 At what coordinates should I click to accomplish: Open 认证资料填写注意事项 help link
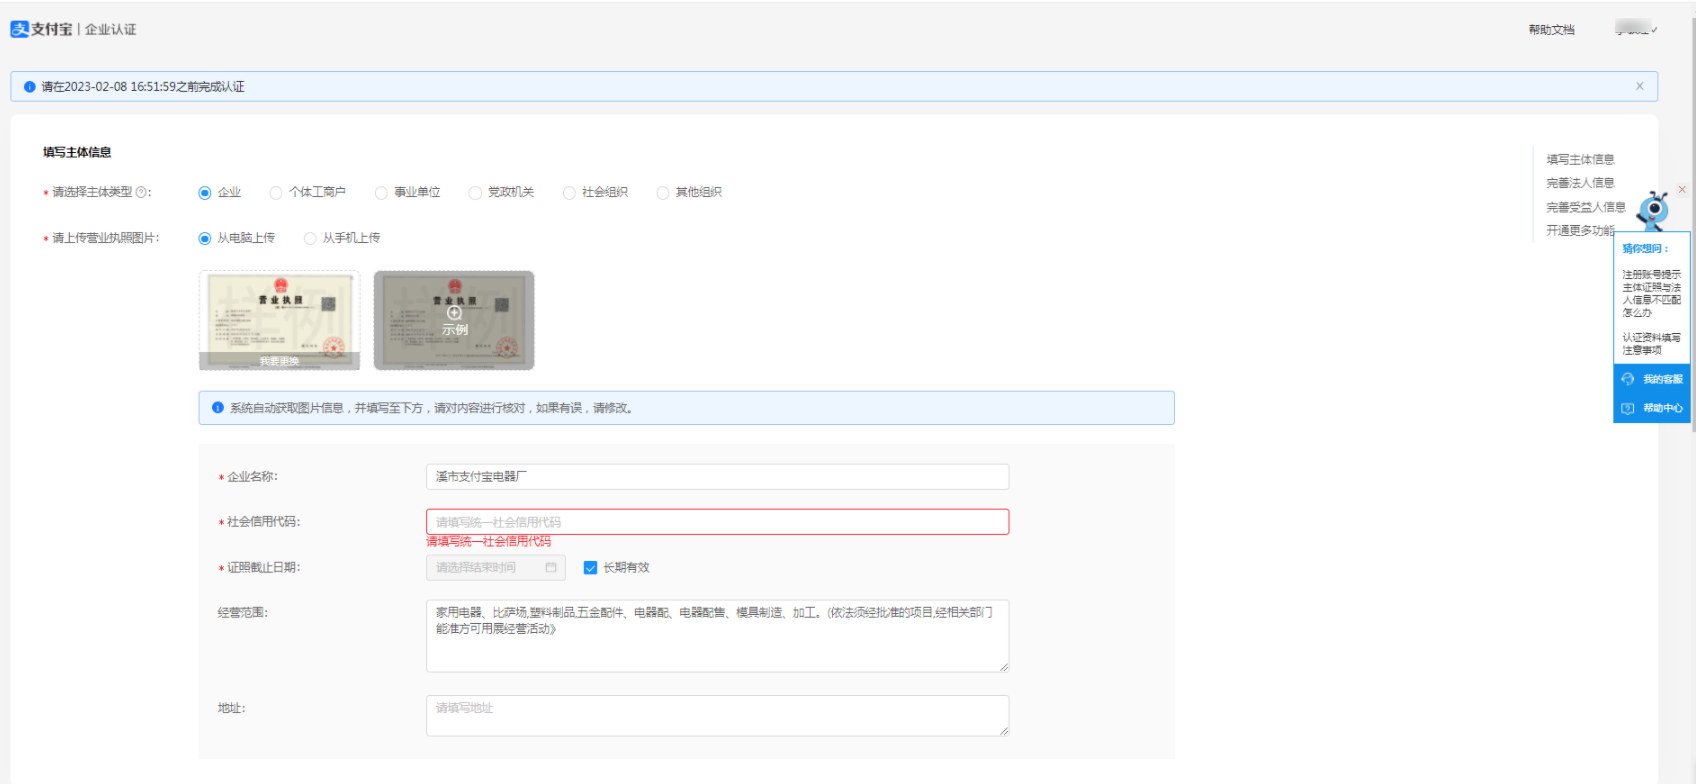[x=1651, y=344]
